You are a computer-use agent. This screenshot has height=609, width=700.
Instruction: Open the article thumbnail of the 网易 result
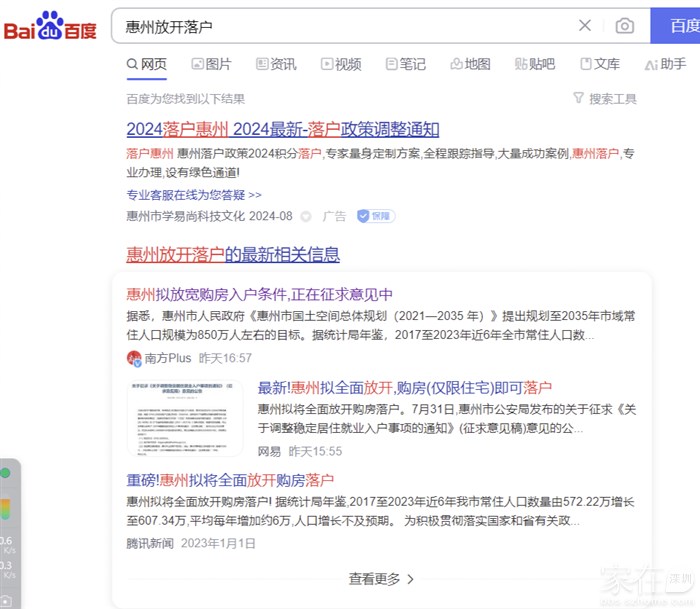pos(185,418)
